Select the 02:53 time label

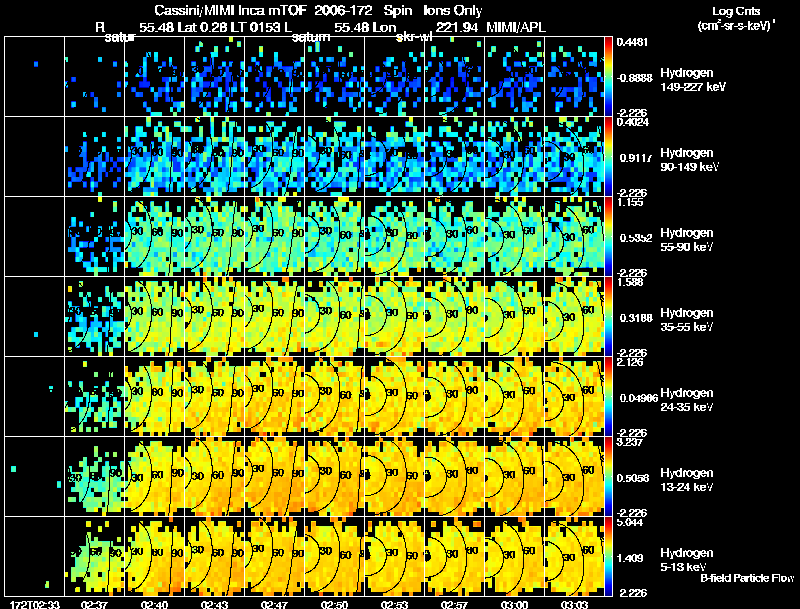click(x=394, y=604)
